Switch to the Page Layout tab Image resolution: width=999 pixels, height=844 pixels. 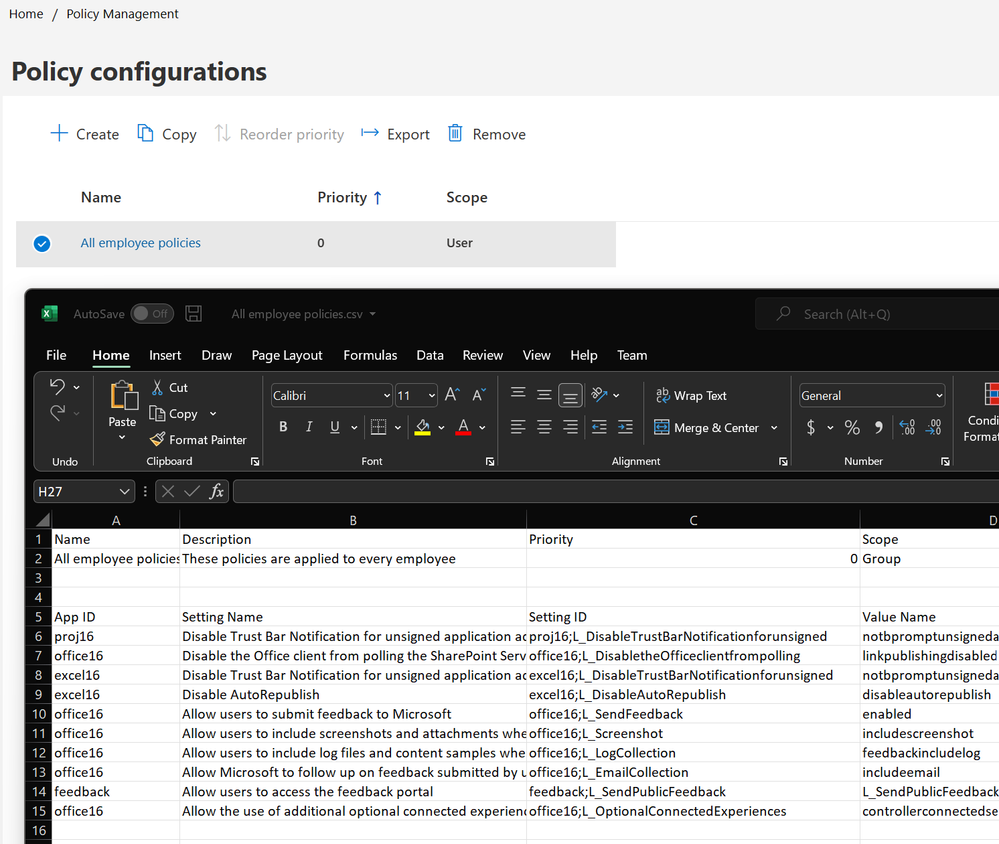coord(287,355)
